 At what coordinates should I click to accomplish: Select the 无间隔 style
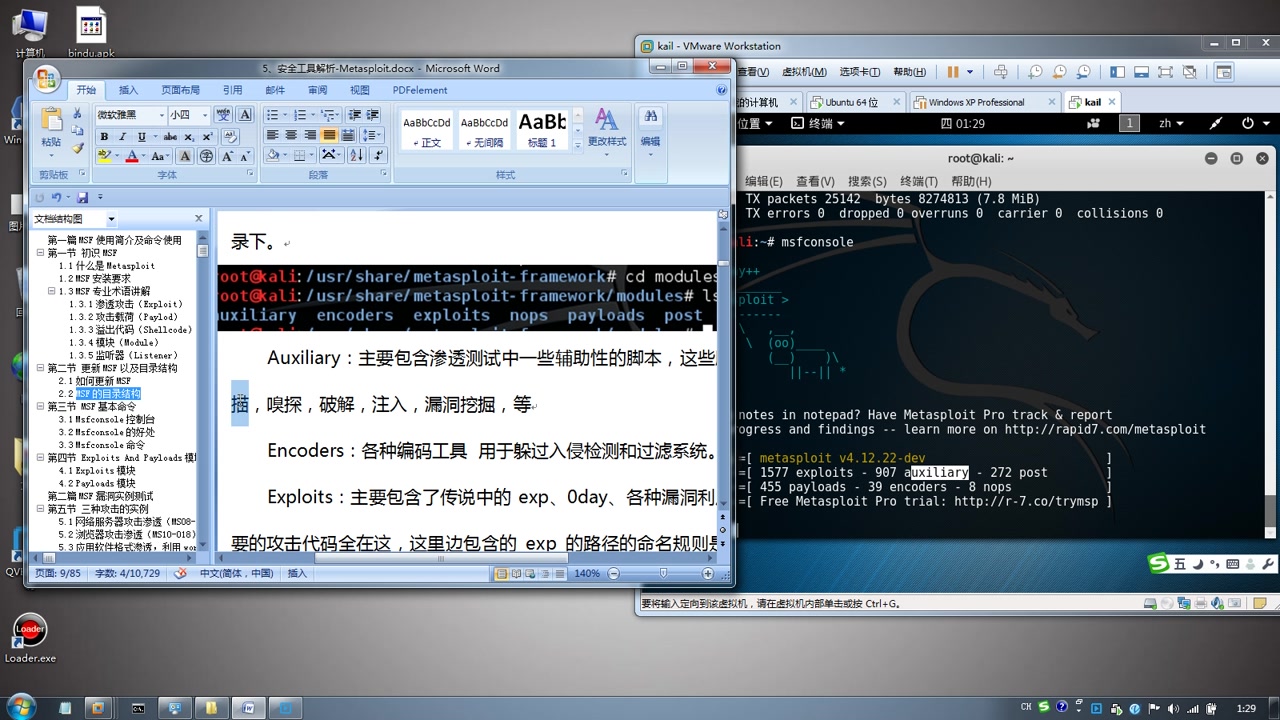click(484, 130)
